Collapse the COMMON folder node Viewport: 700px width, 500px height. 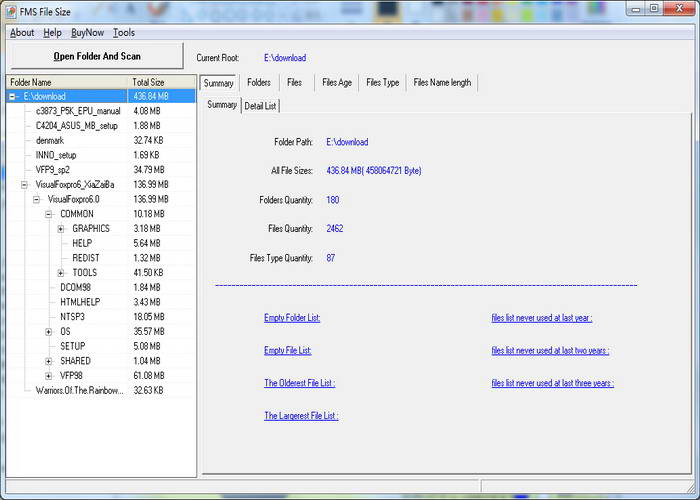click(49, 214)
